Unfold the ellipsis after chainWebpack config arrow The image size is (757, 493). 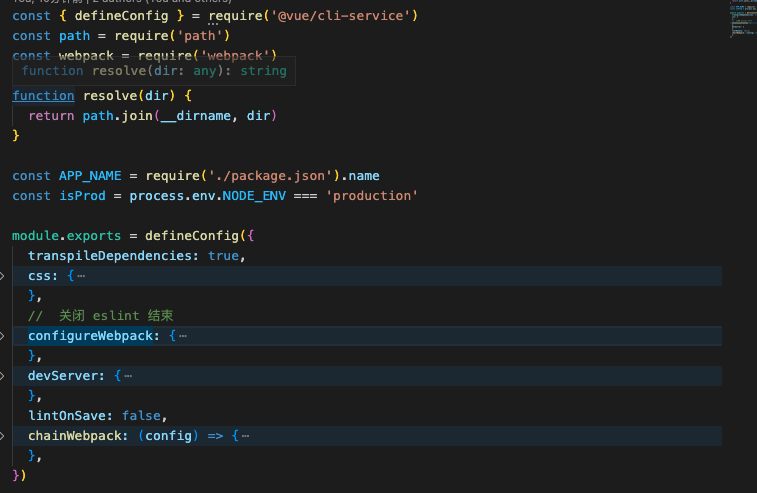coord(245,436)
